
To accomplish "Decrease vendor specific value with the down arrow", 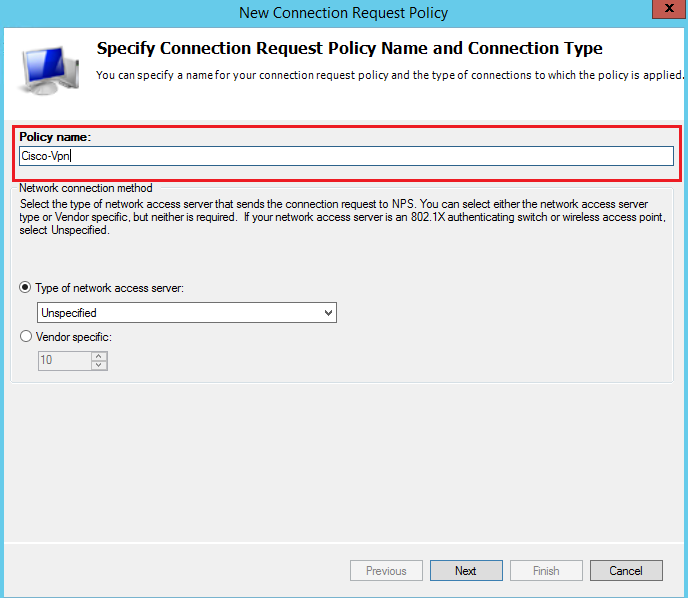I will [x=98, y=366].
